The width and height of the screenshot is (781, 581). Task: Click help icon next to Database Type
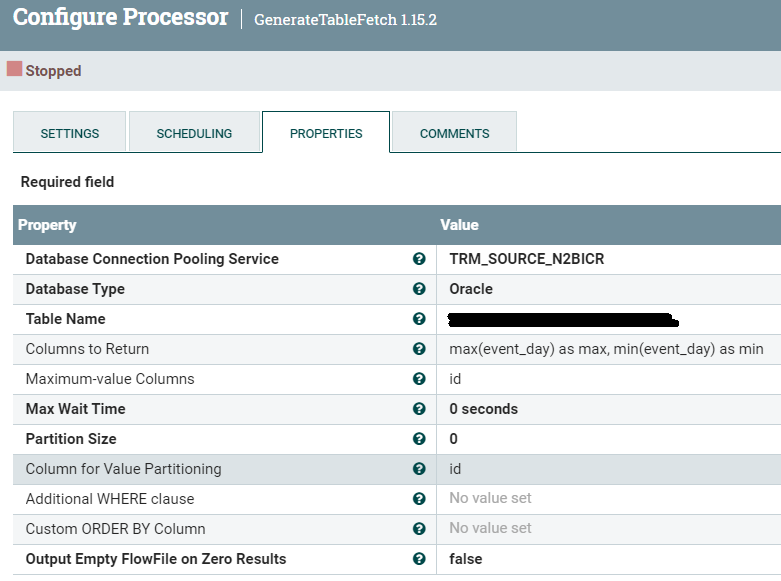(419, 289)
